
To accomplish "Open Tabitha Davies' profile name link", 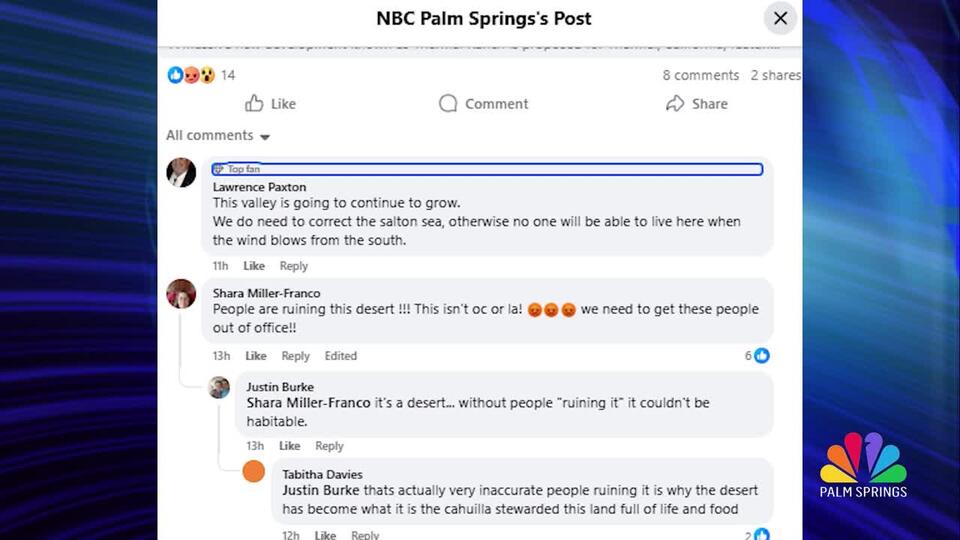I will (322, 474).
